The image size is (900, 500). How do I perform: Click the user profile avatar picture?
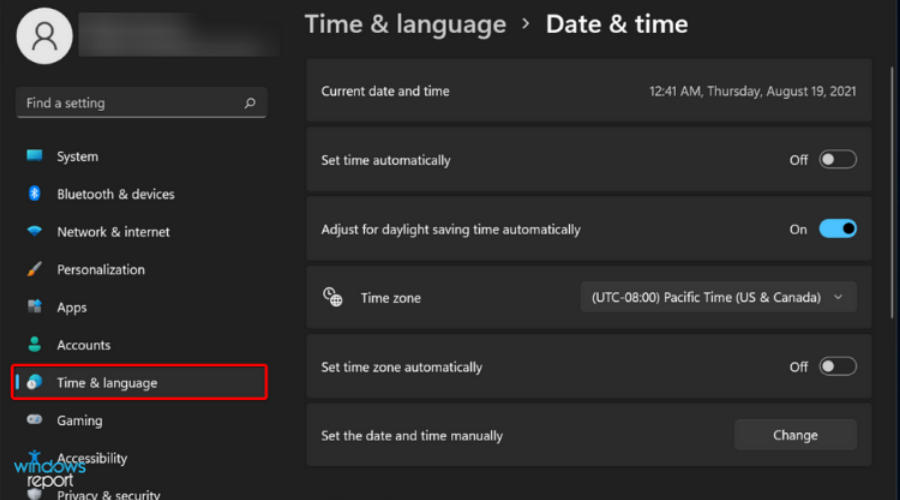(x=44, y=36)
